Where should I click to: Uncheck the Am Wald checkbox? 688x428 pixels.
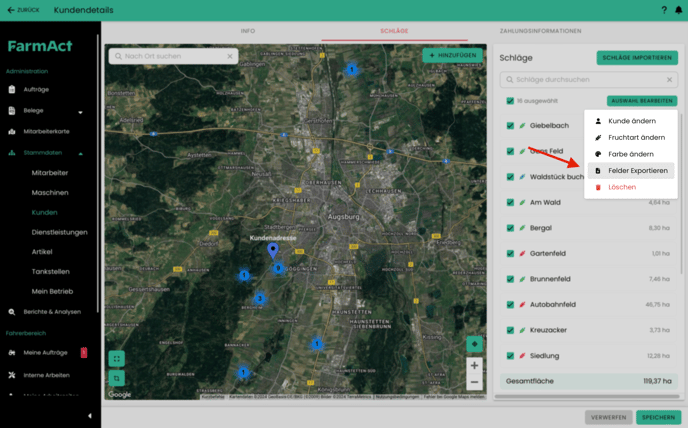click(x=510, y=202)
